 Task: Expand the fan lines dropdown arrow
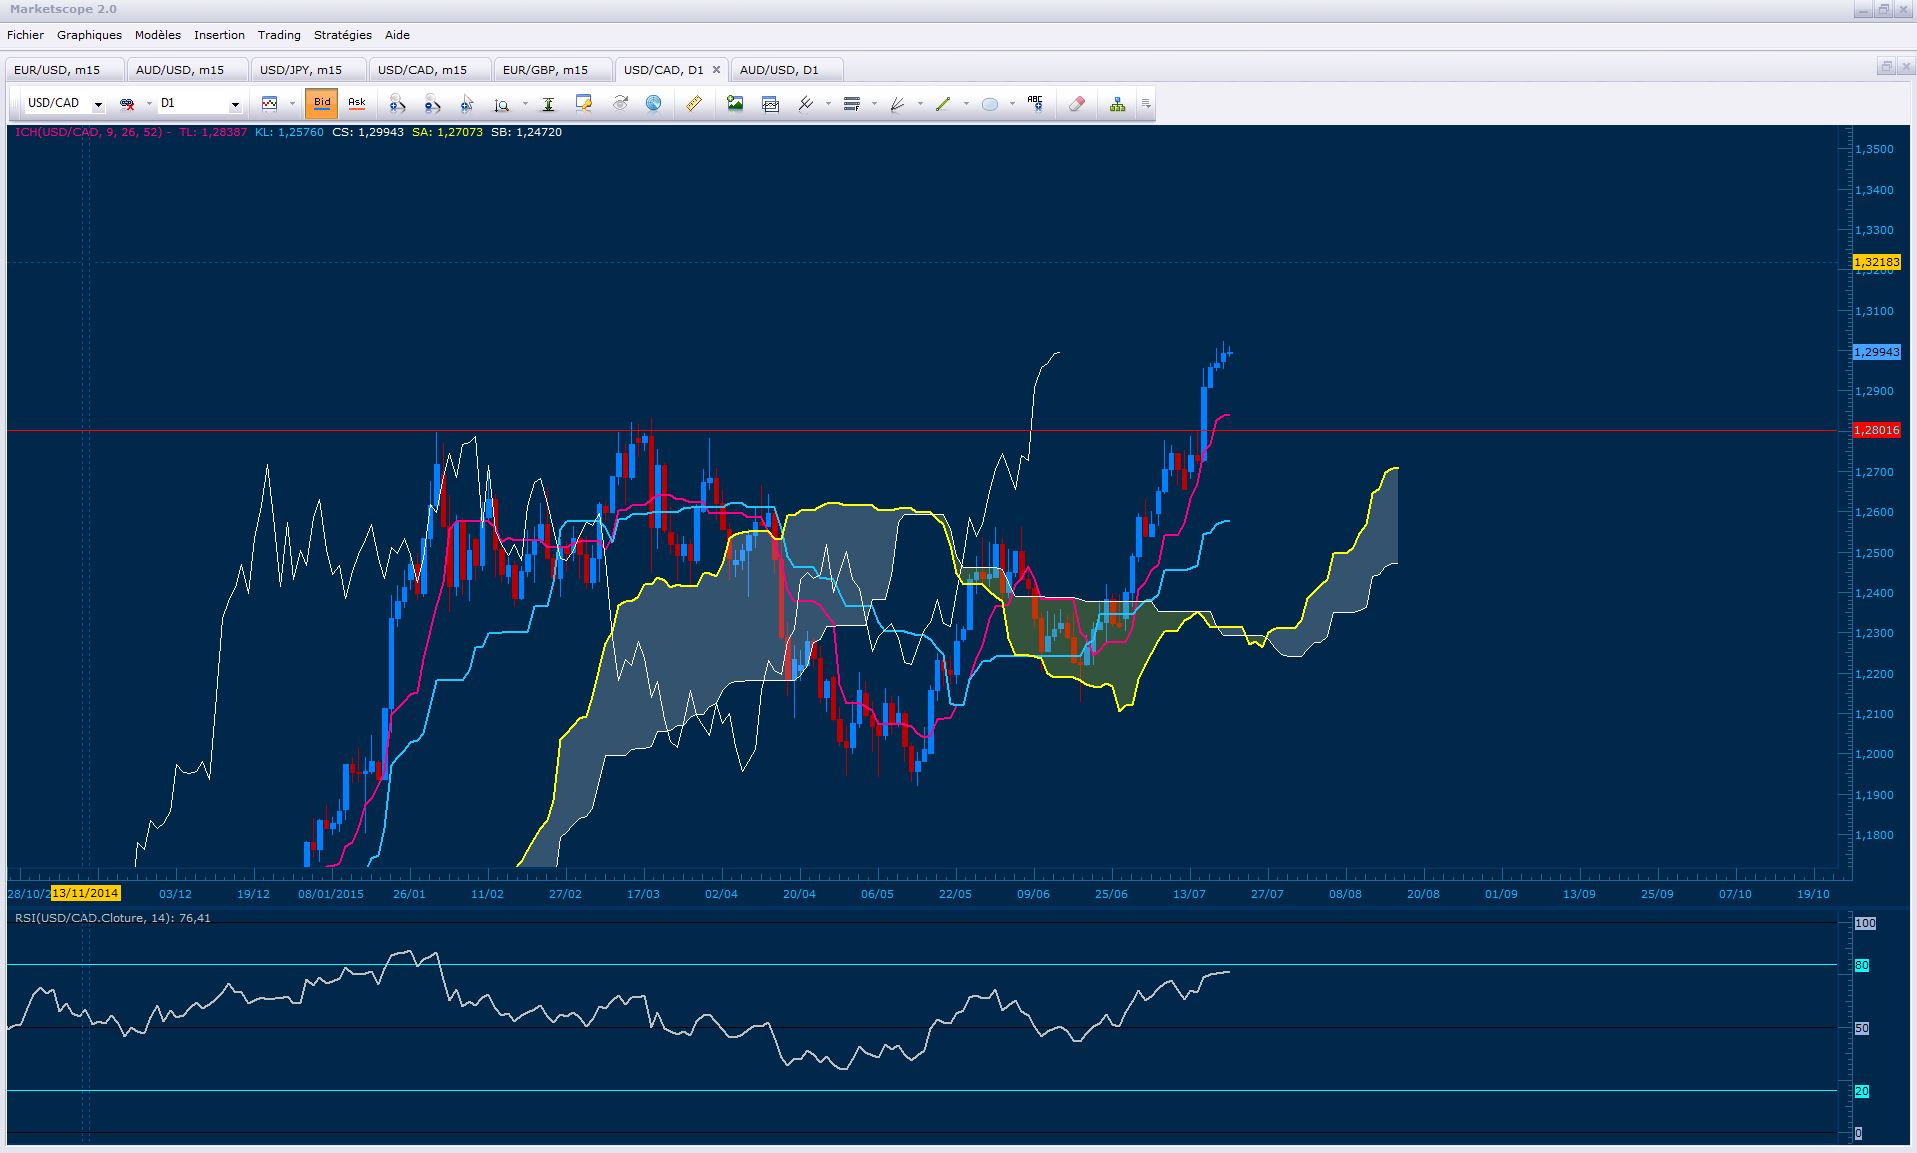coord(920,103)
